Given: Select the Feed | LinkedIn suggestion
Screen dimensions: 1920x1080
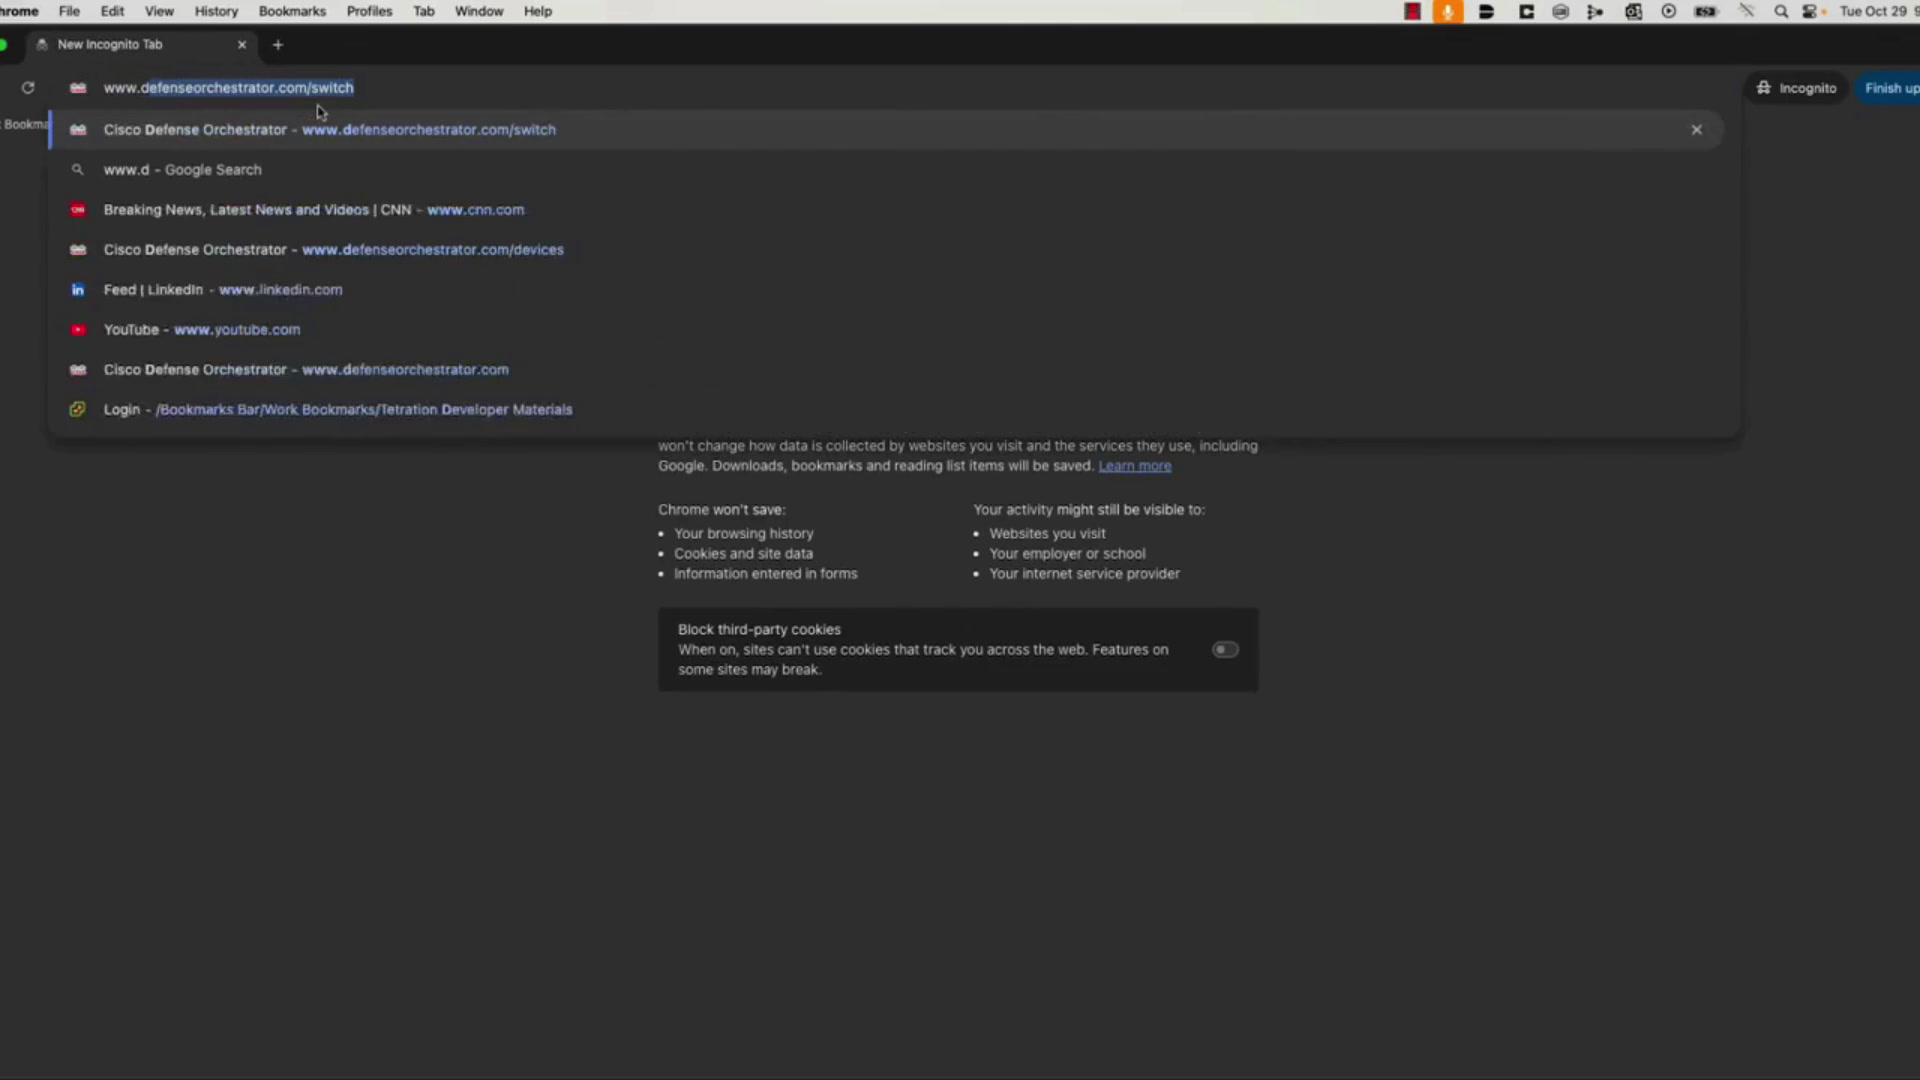Looking at the screenshot, I should (885, 290).
